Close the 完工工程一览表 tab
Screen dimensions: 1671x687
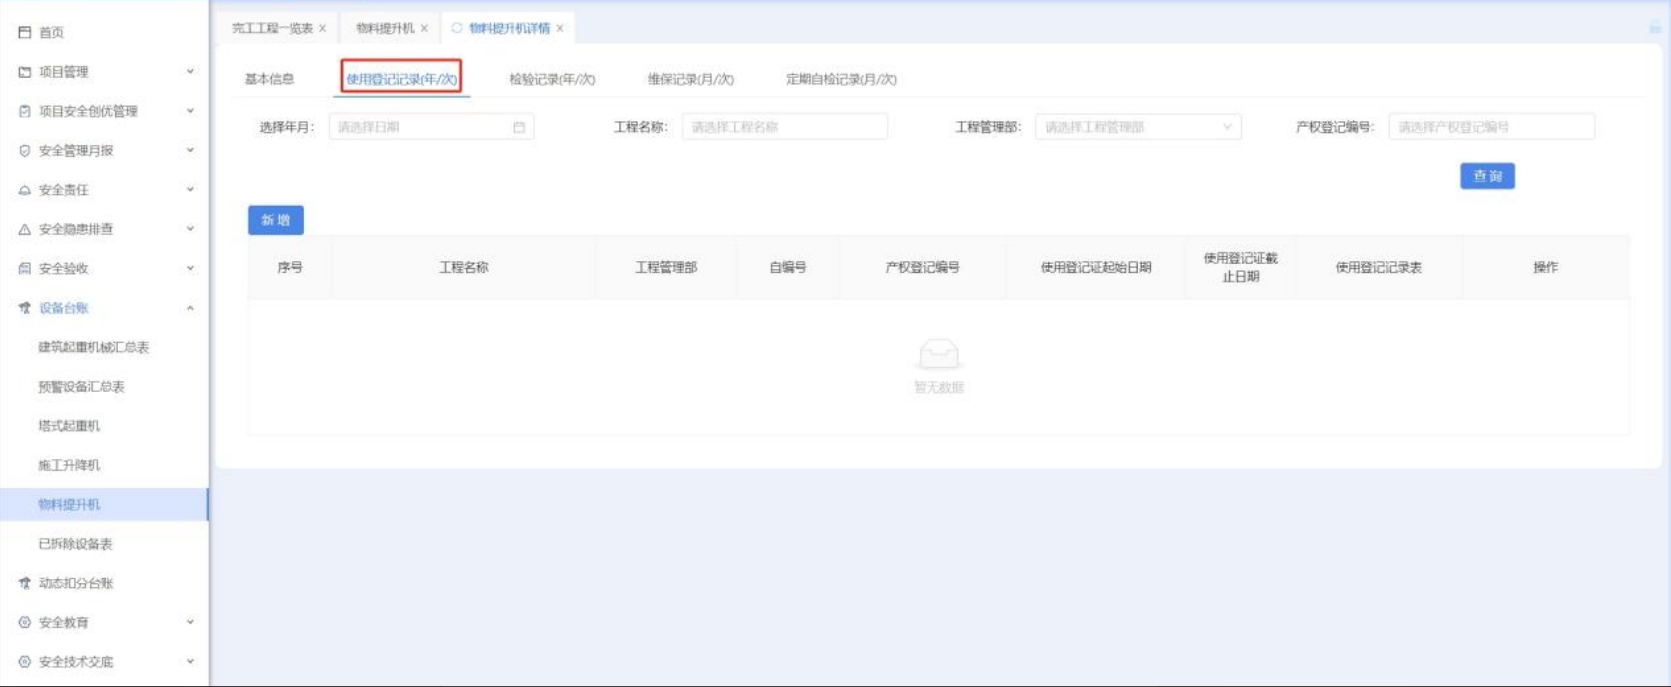(x=322, y=29)
